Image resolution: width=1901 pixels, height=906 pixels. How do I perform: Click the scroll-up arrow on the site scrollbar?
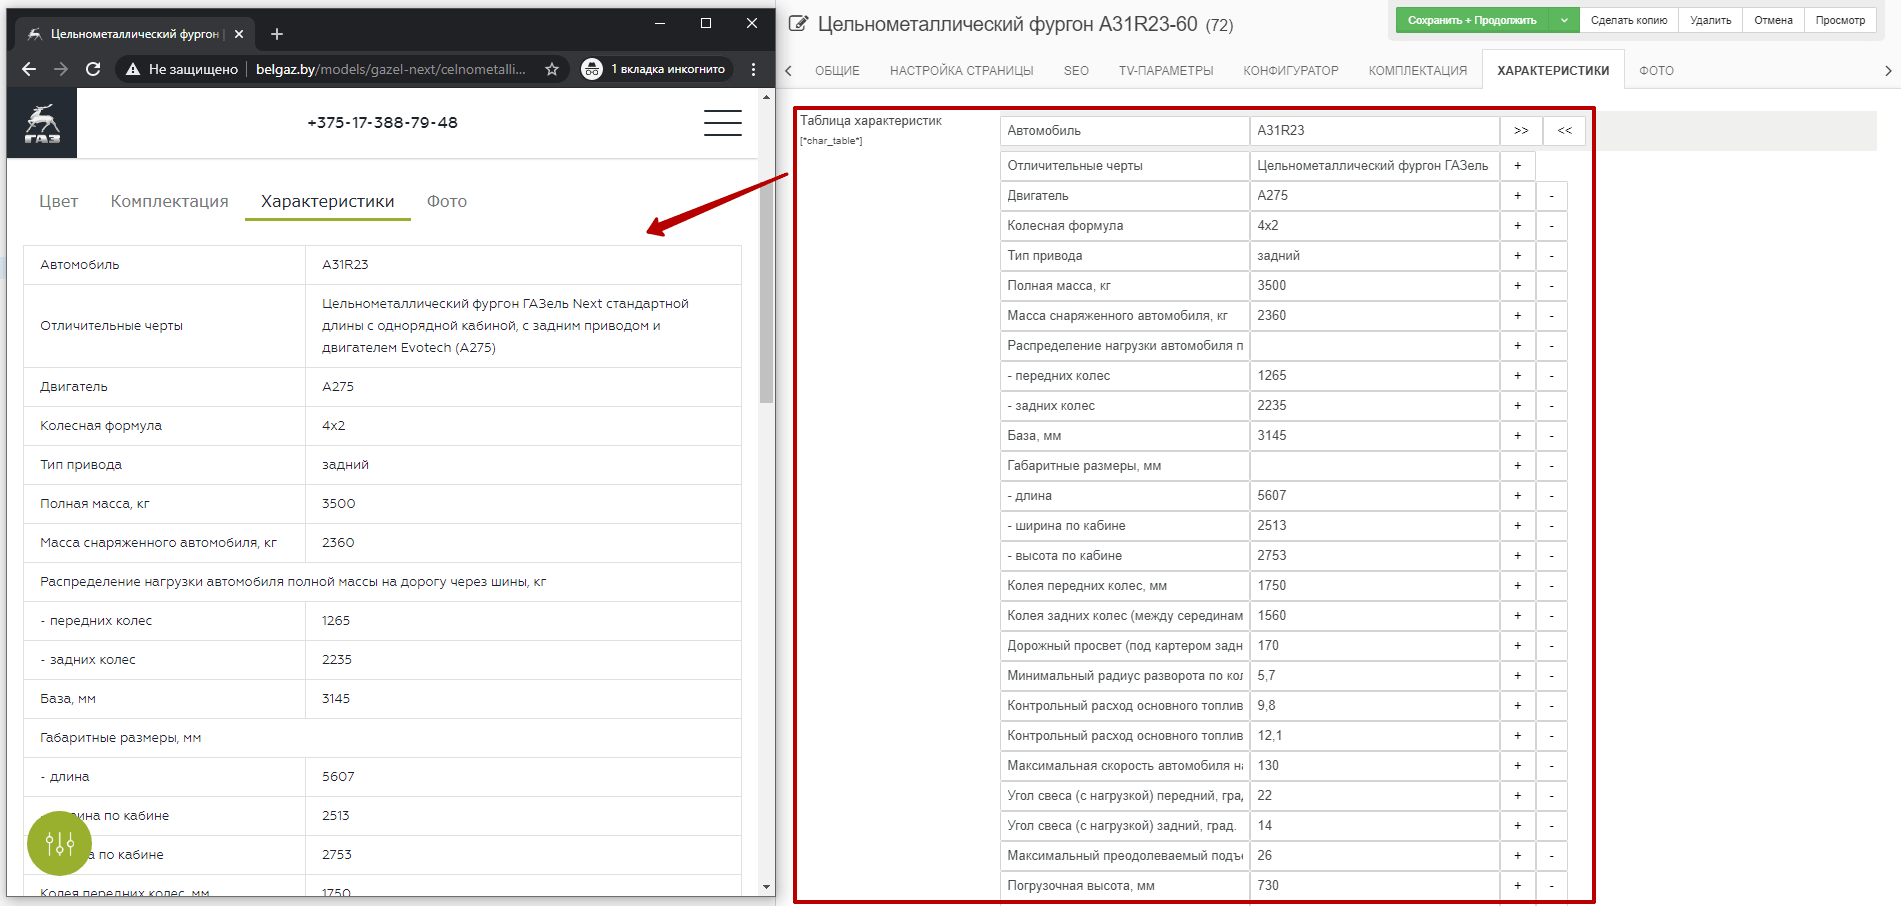coord(767,97)
